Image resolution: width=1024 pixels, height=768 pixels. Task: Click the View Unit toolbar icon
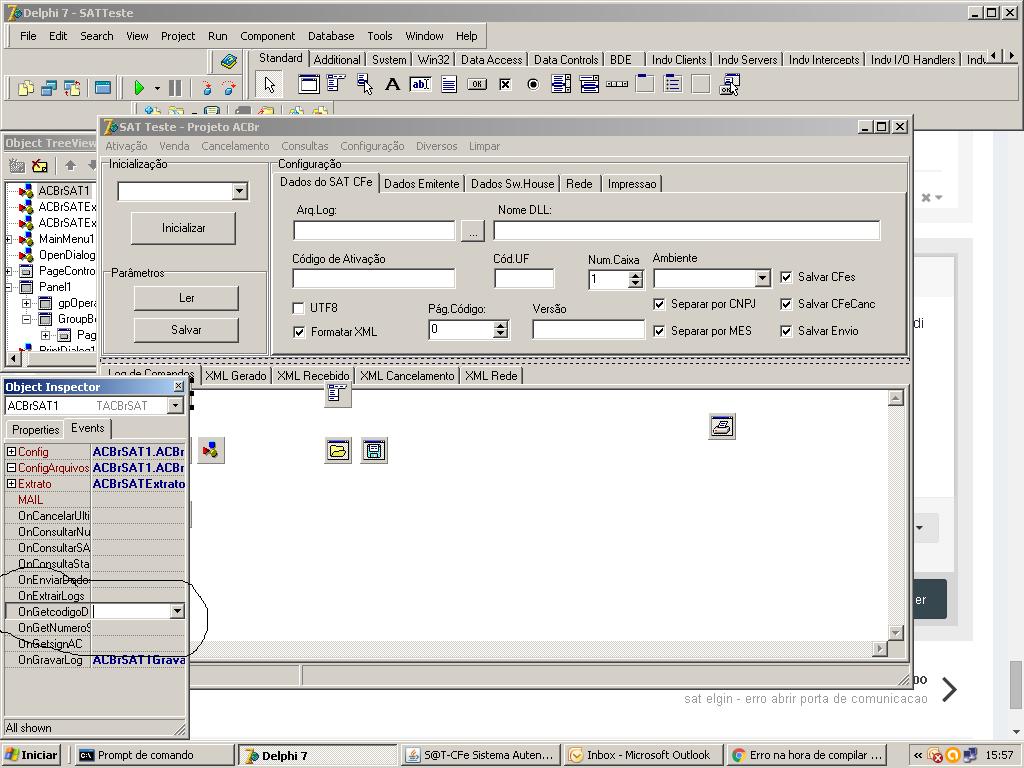(27, 88)
